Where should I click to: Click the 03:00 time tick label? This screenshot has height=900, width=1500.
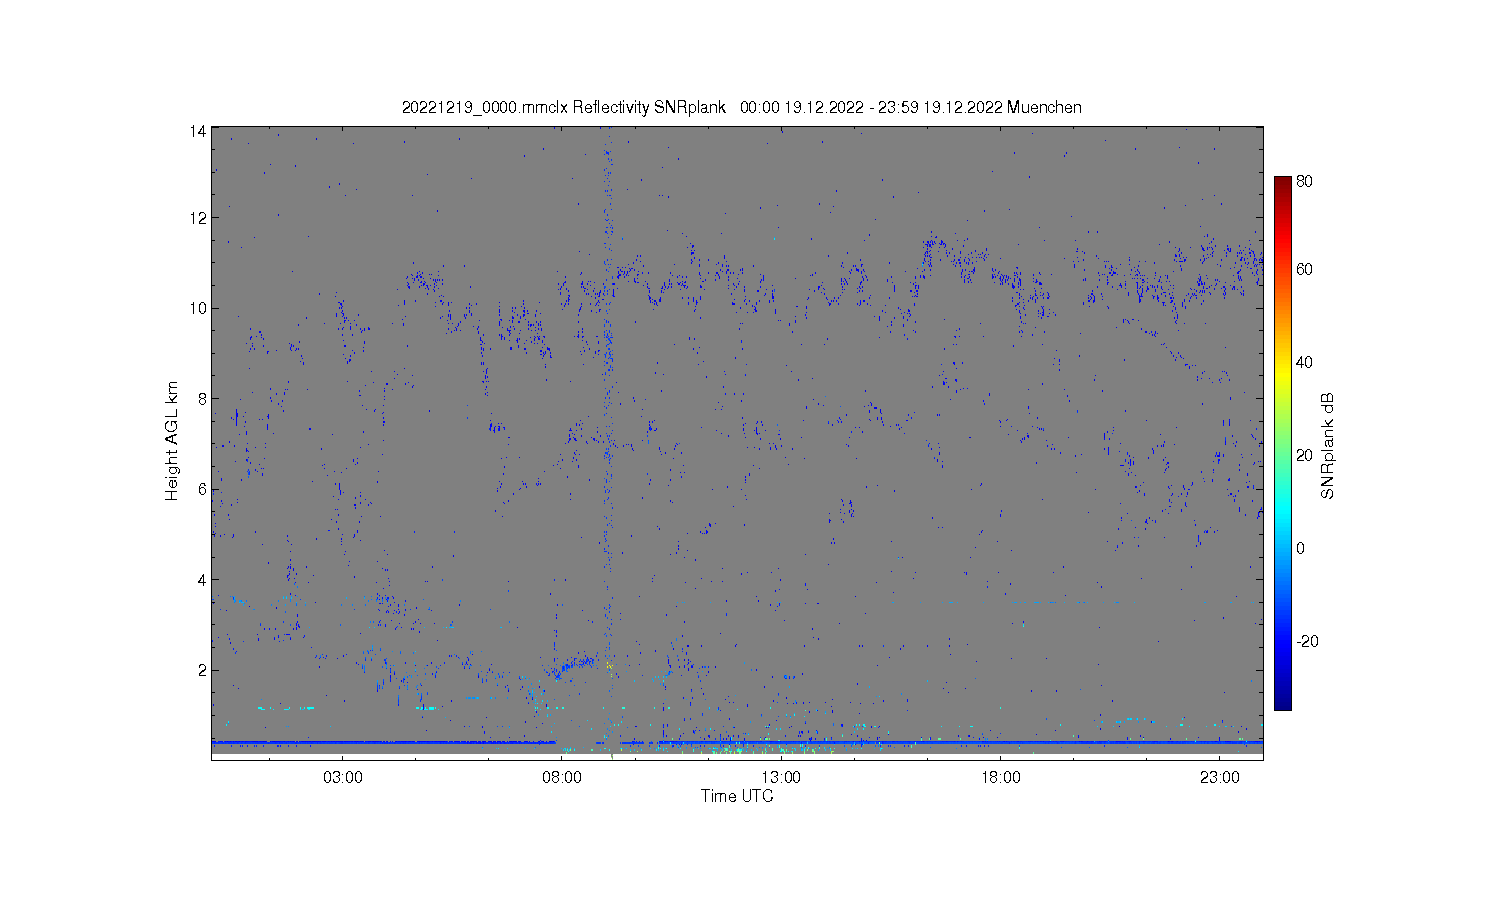click(343, 778)
